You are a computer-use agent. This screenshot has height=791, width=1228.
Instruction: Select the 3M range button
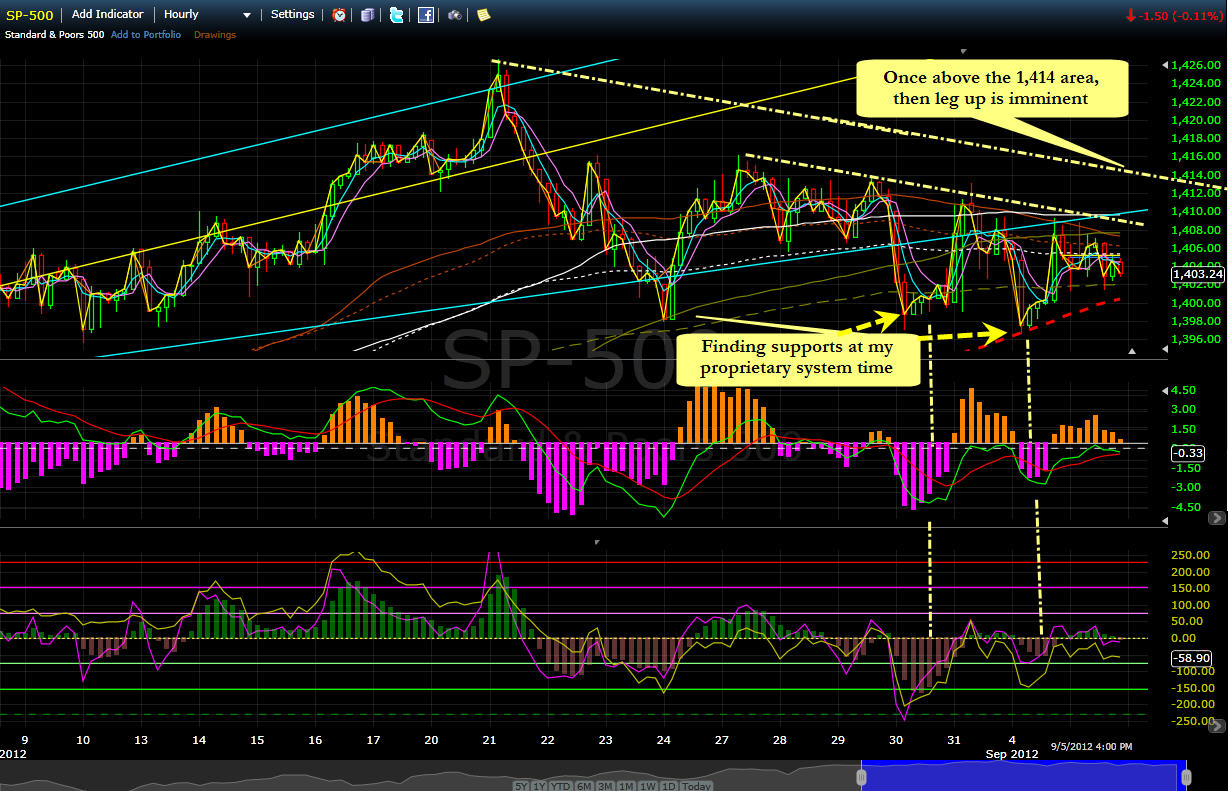tap(604, 786)
